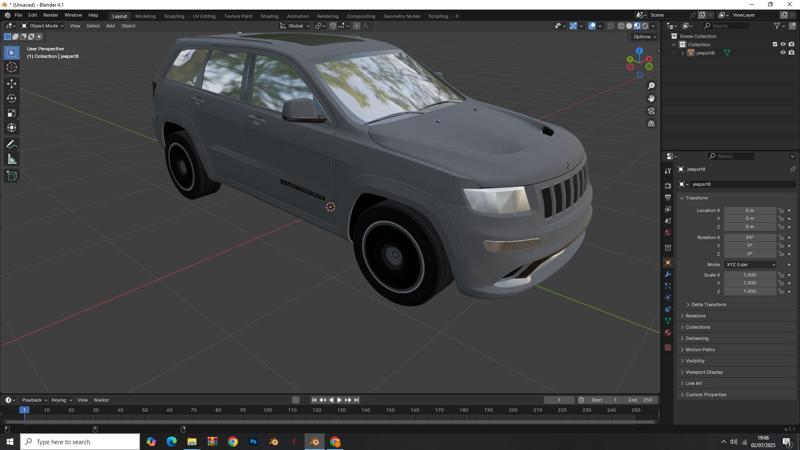This screenshot has height=450, width=800.
Task: Toggle camera view icon in viewport
Action: tap(651, 111)
